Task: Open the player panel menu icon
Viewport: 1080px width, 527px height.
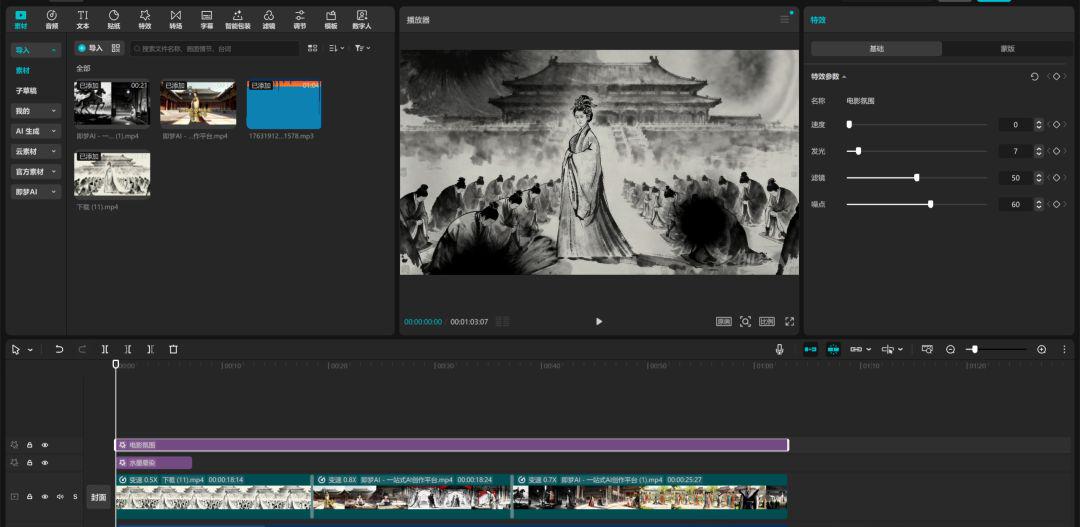Action: (x=785, y=19)
